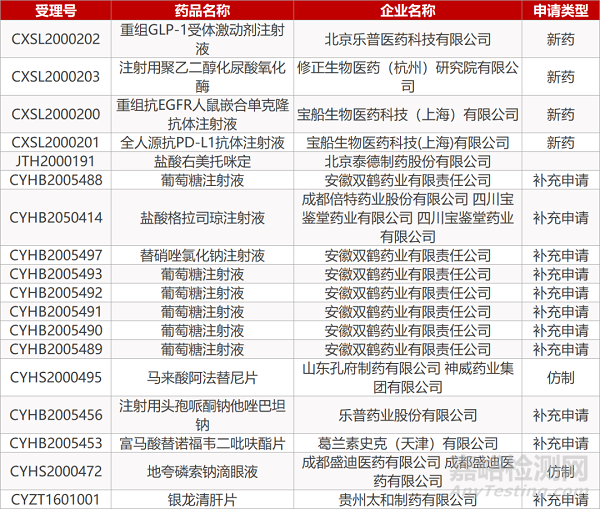Click company name in CXSL2000200 row
Image resolution: width=600 pixels, height=509 pixels.
(x=408, y=114)
